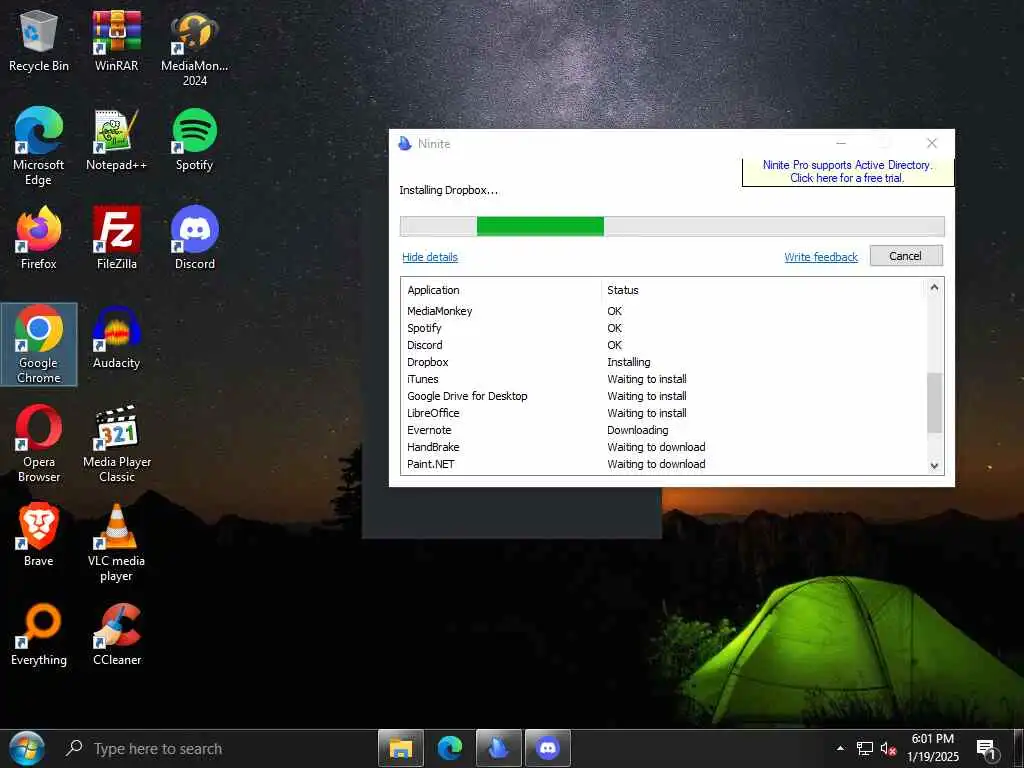Click the Ninite taskbar icon
This screenshot has height=768, width=1024.
[499, 748]
